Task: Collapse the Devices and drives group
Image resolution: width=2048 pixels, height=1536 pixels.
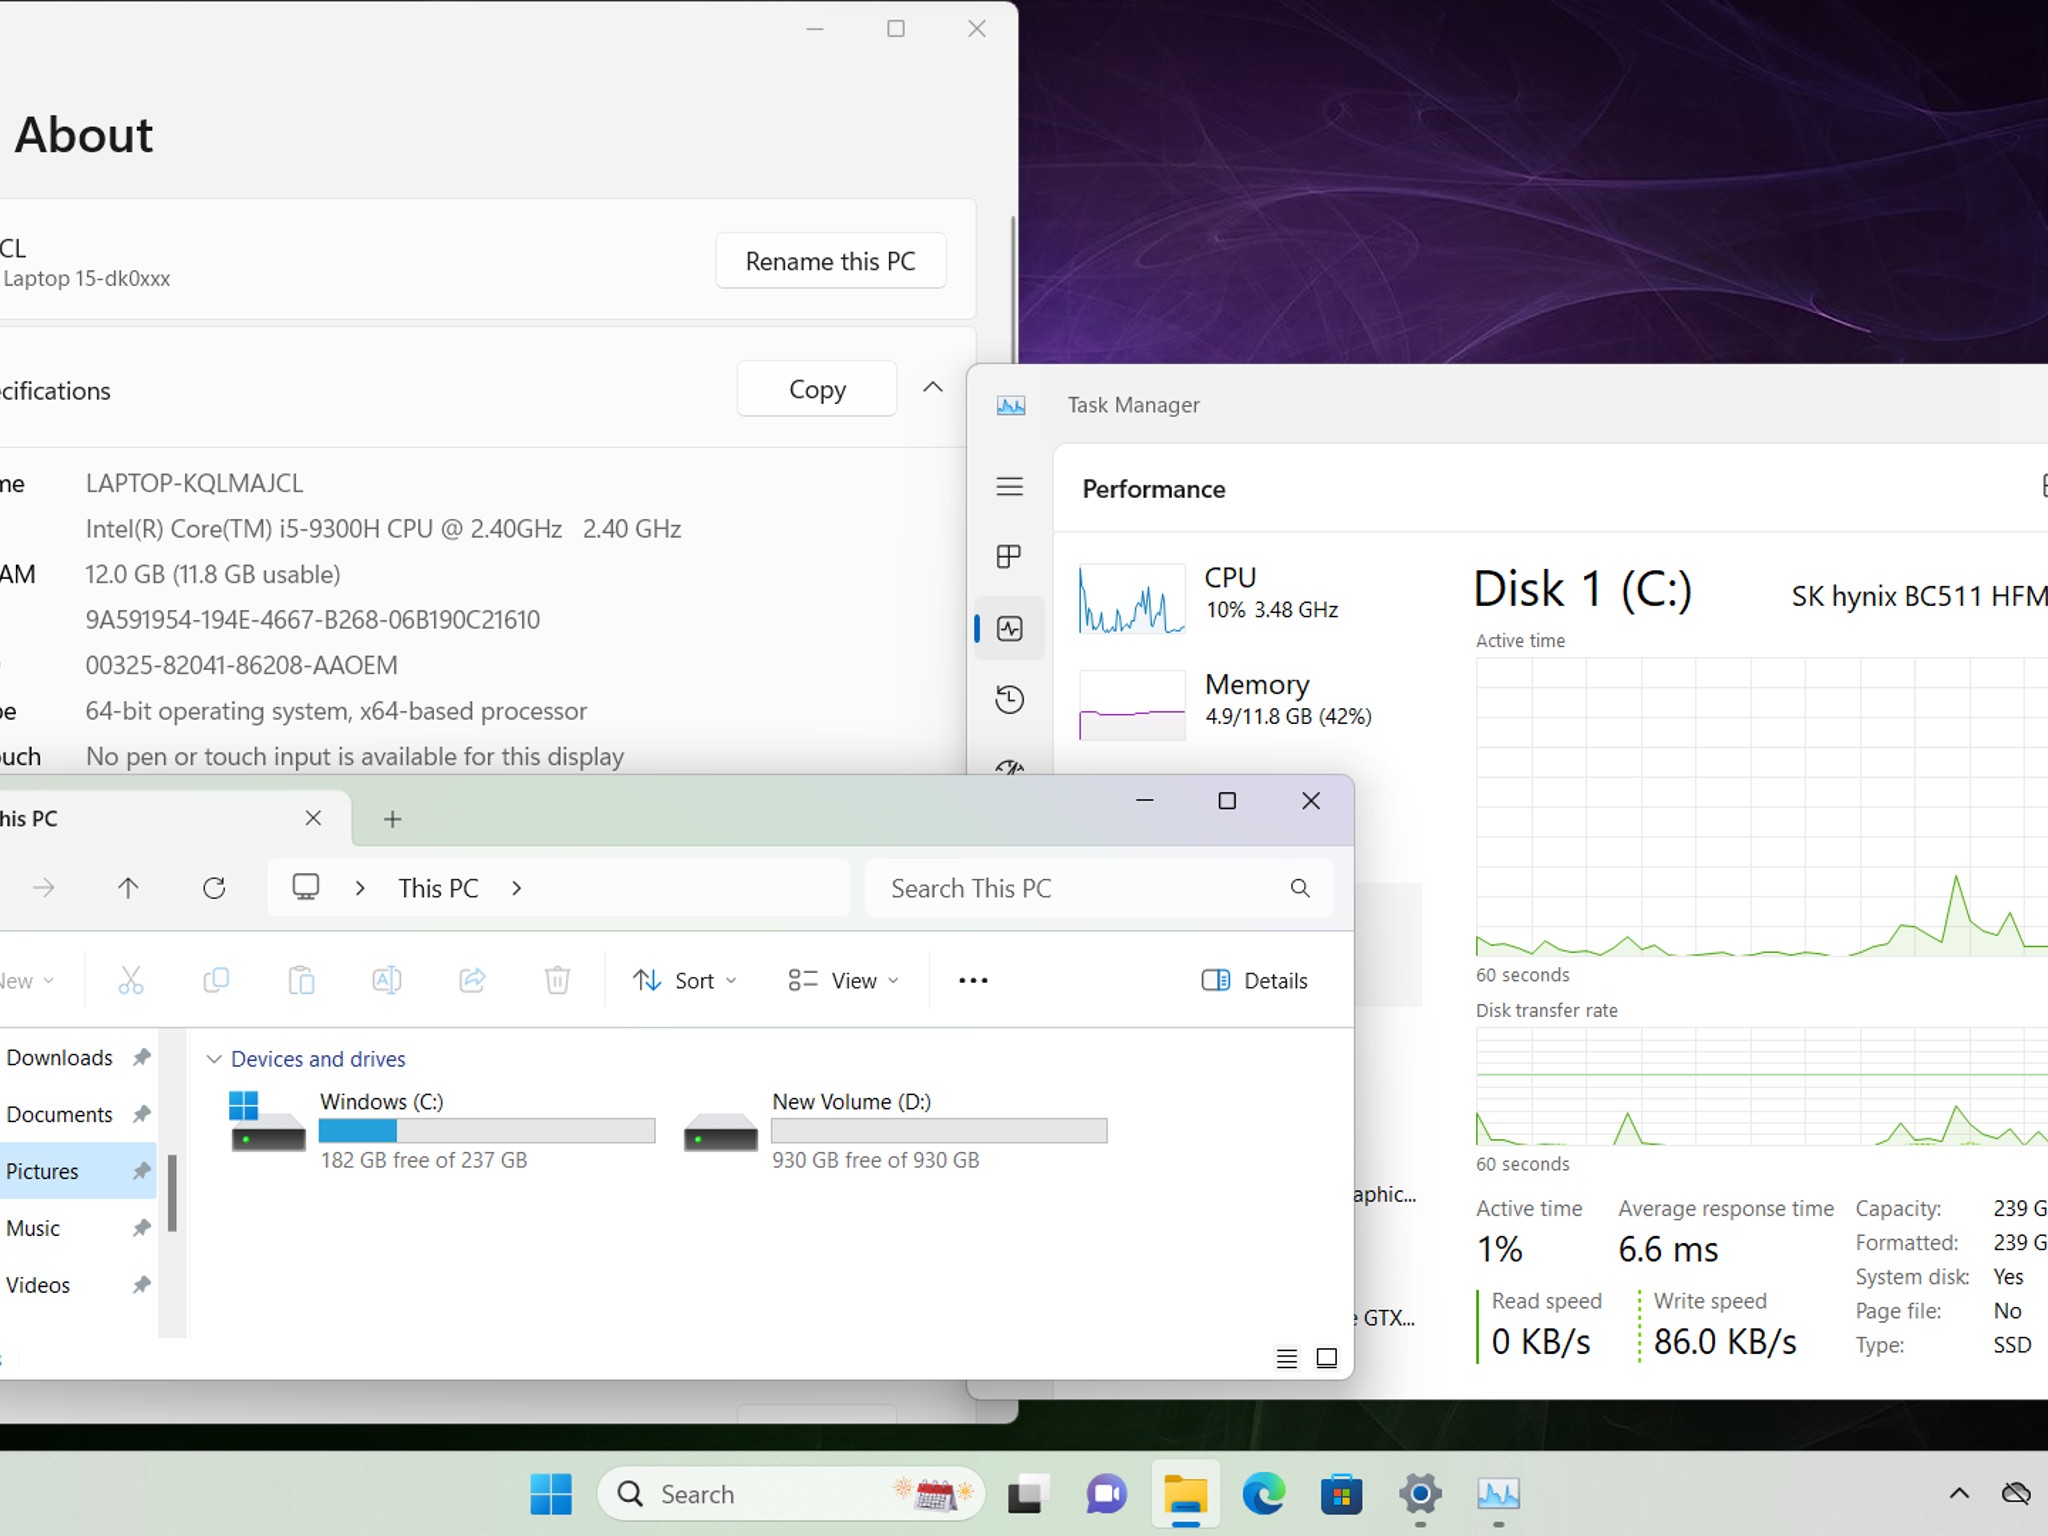Action: (x=213, y=1059)
